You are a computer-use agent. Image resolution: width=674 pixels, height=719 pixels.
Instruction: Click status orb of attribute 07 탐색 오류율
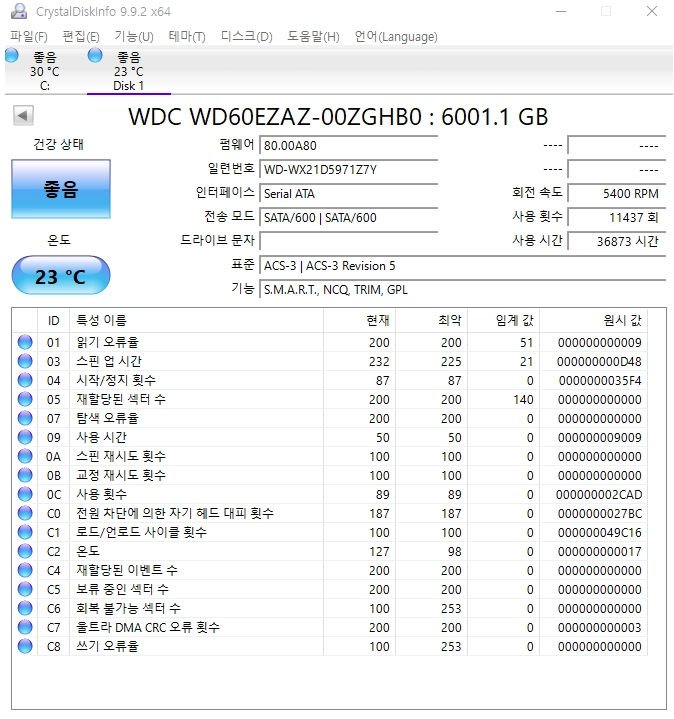coord(25,418)
